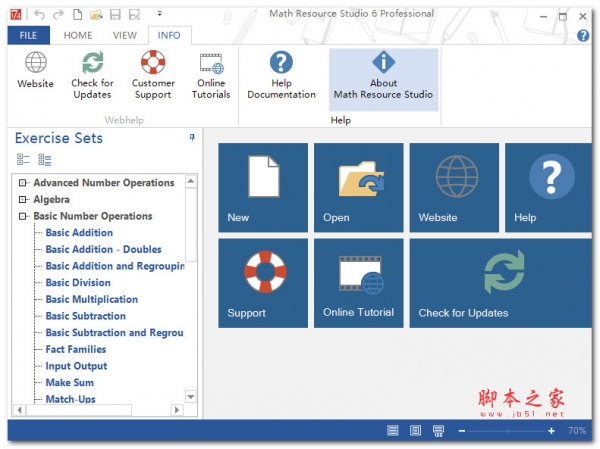
Task: Click the third view icon in status bar
Action: pyautogui.click(x=438, y=431)
